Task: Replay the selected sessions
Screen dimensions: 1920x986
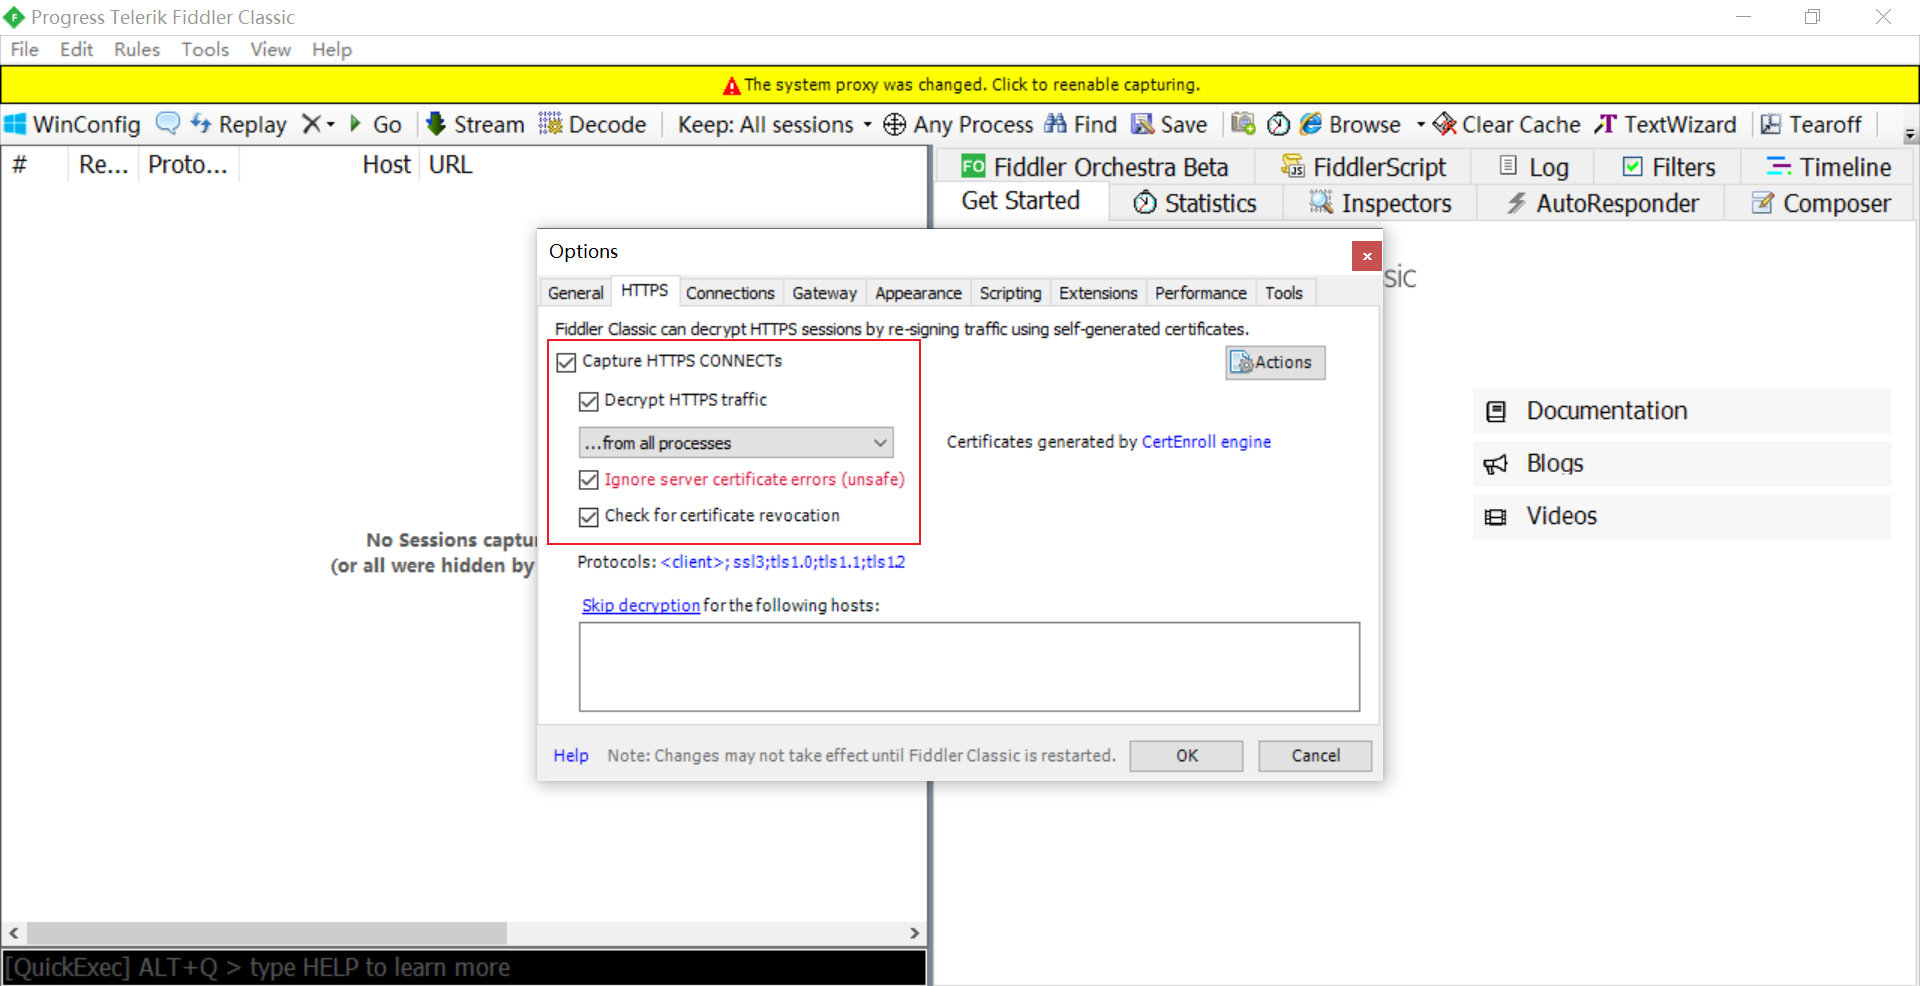Action: coord(239,124)
